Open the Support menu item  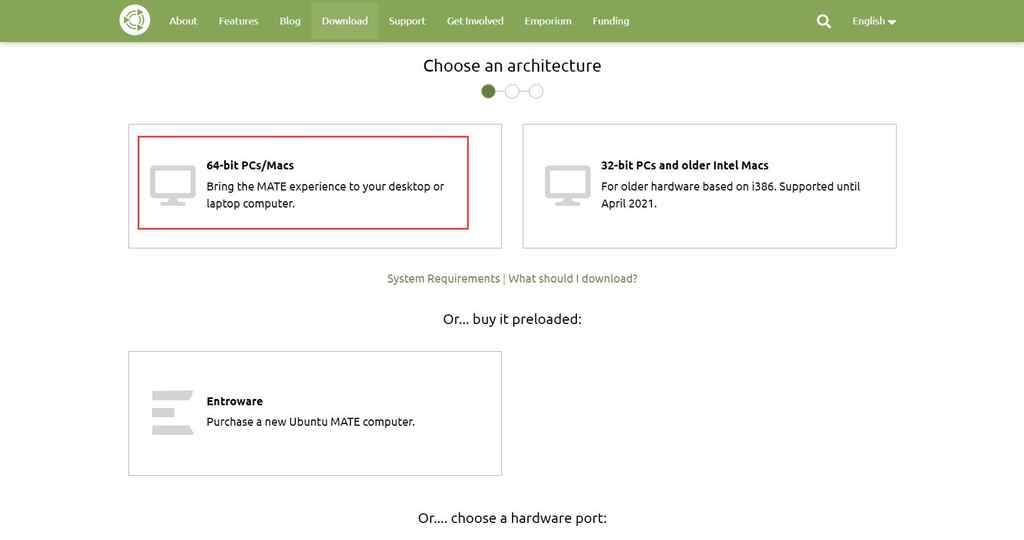pos(407,21)
